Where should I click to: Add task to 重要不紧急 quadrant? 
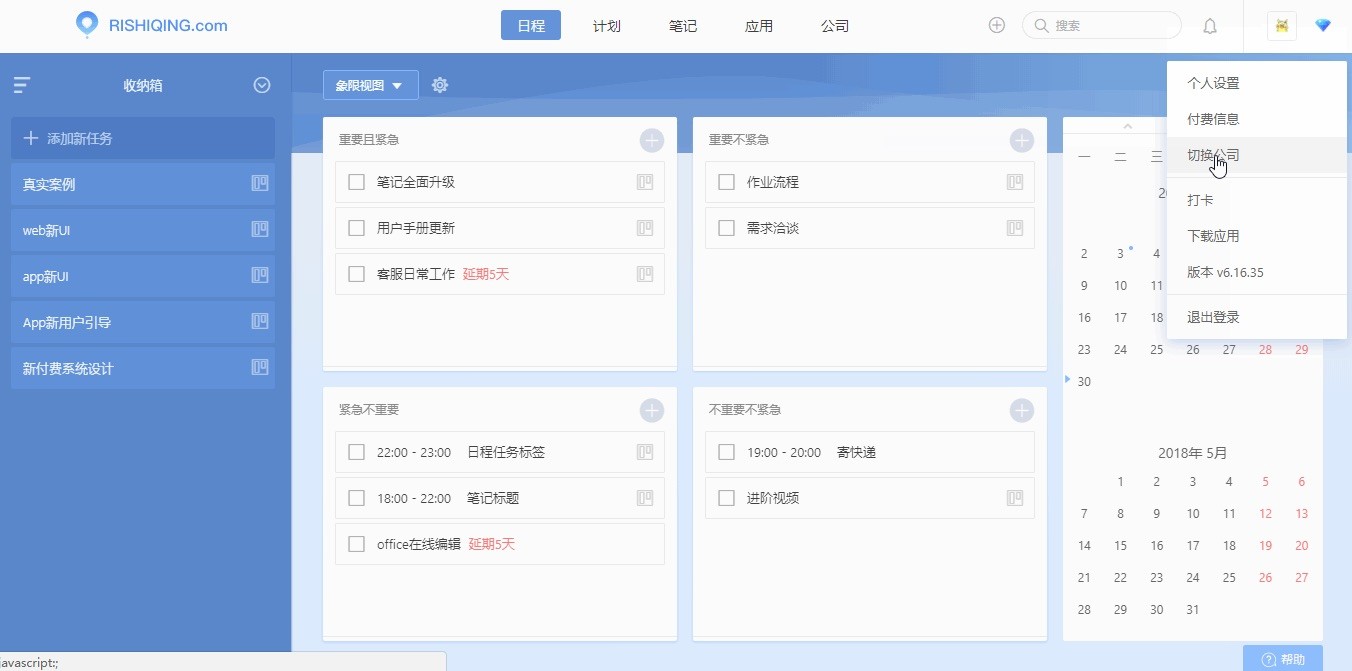[1021, 140]
